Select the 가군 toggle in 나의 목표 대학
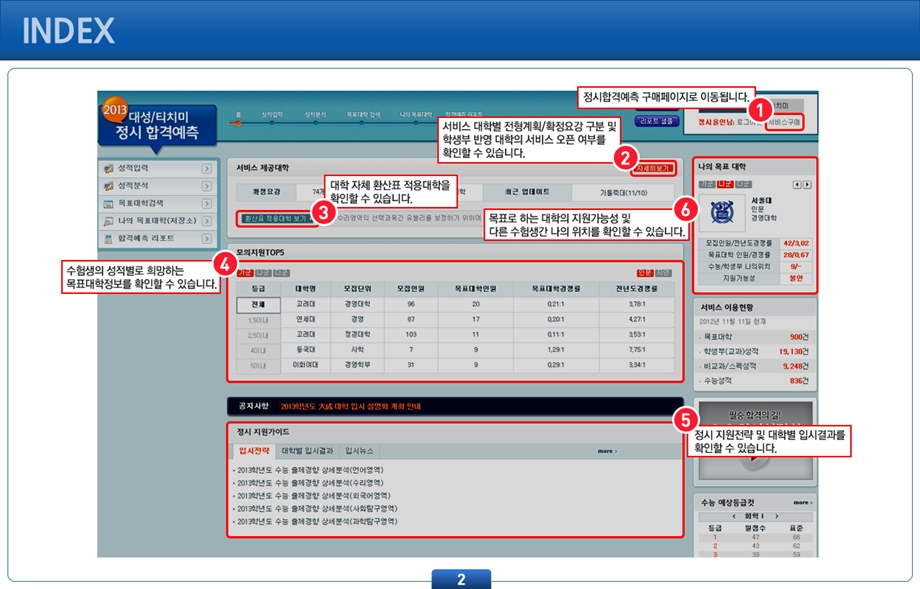The height and width of the screenshot is (589, 920). tap(707, 184)
